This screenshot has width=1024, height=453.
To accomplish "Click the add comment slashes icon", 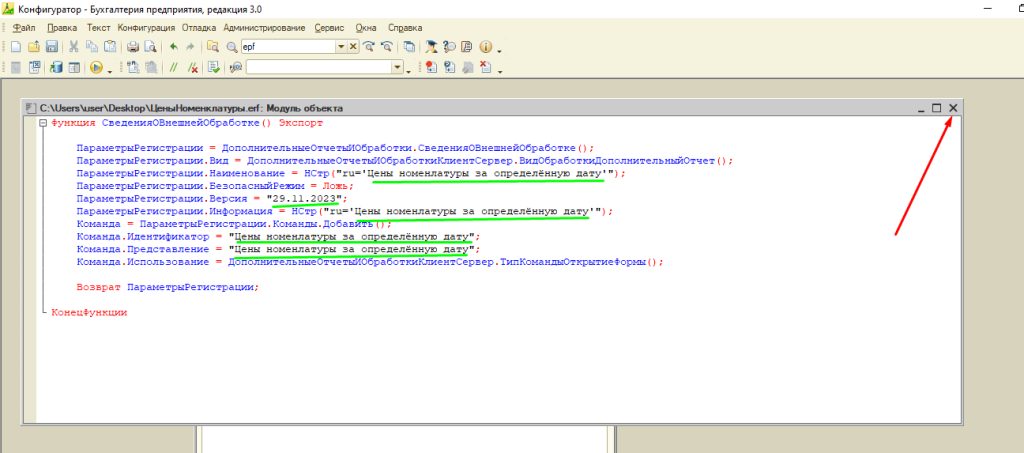I will coord(173,68).
